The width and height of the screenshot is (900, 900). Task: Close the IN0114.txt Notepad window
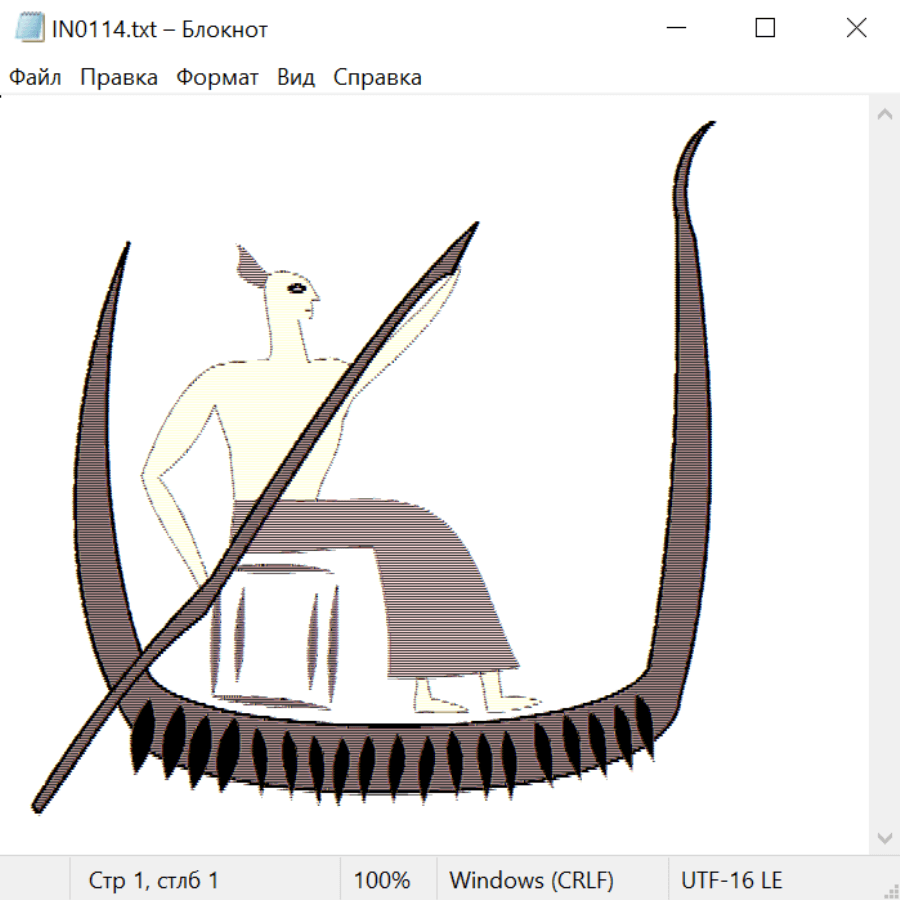click(x=856, y=29)
